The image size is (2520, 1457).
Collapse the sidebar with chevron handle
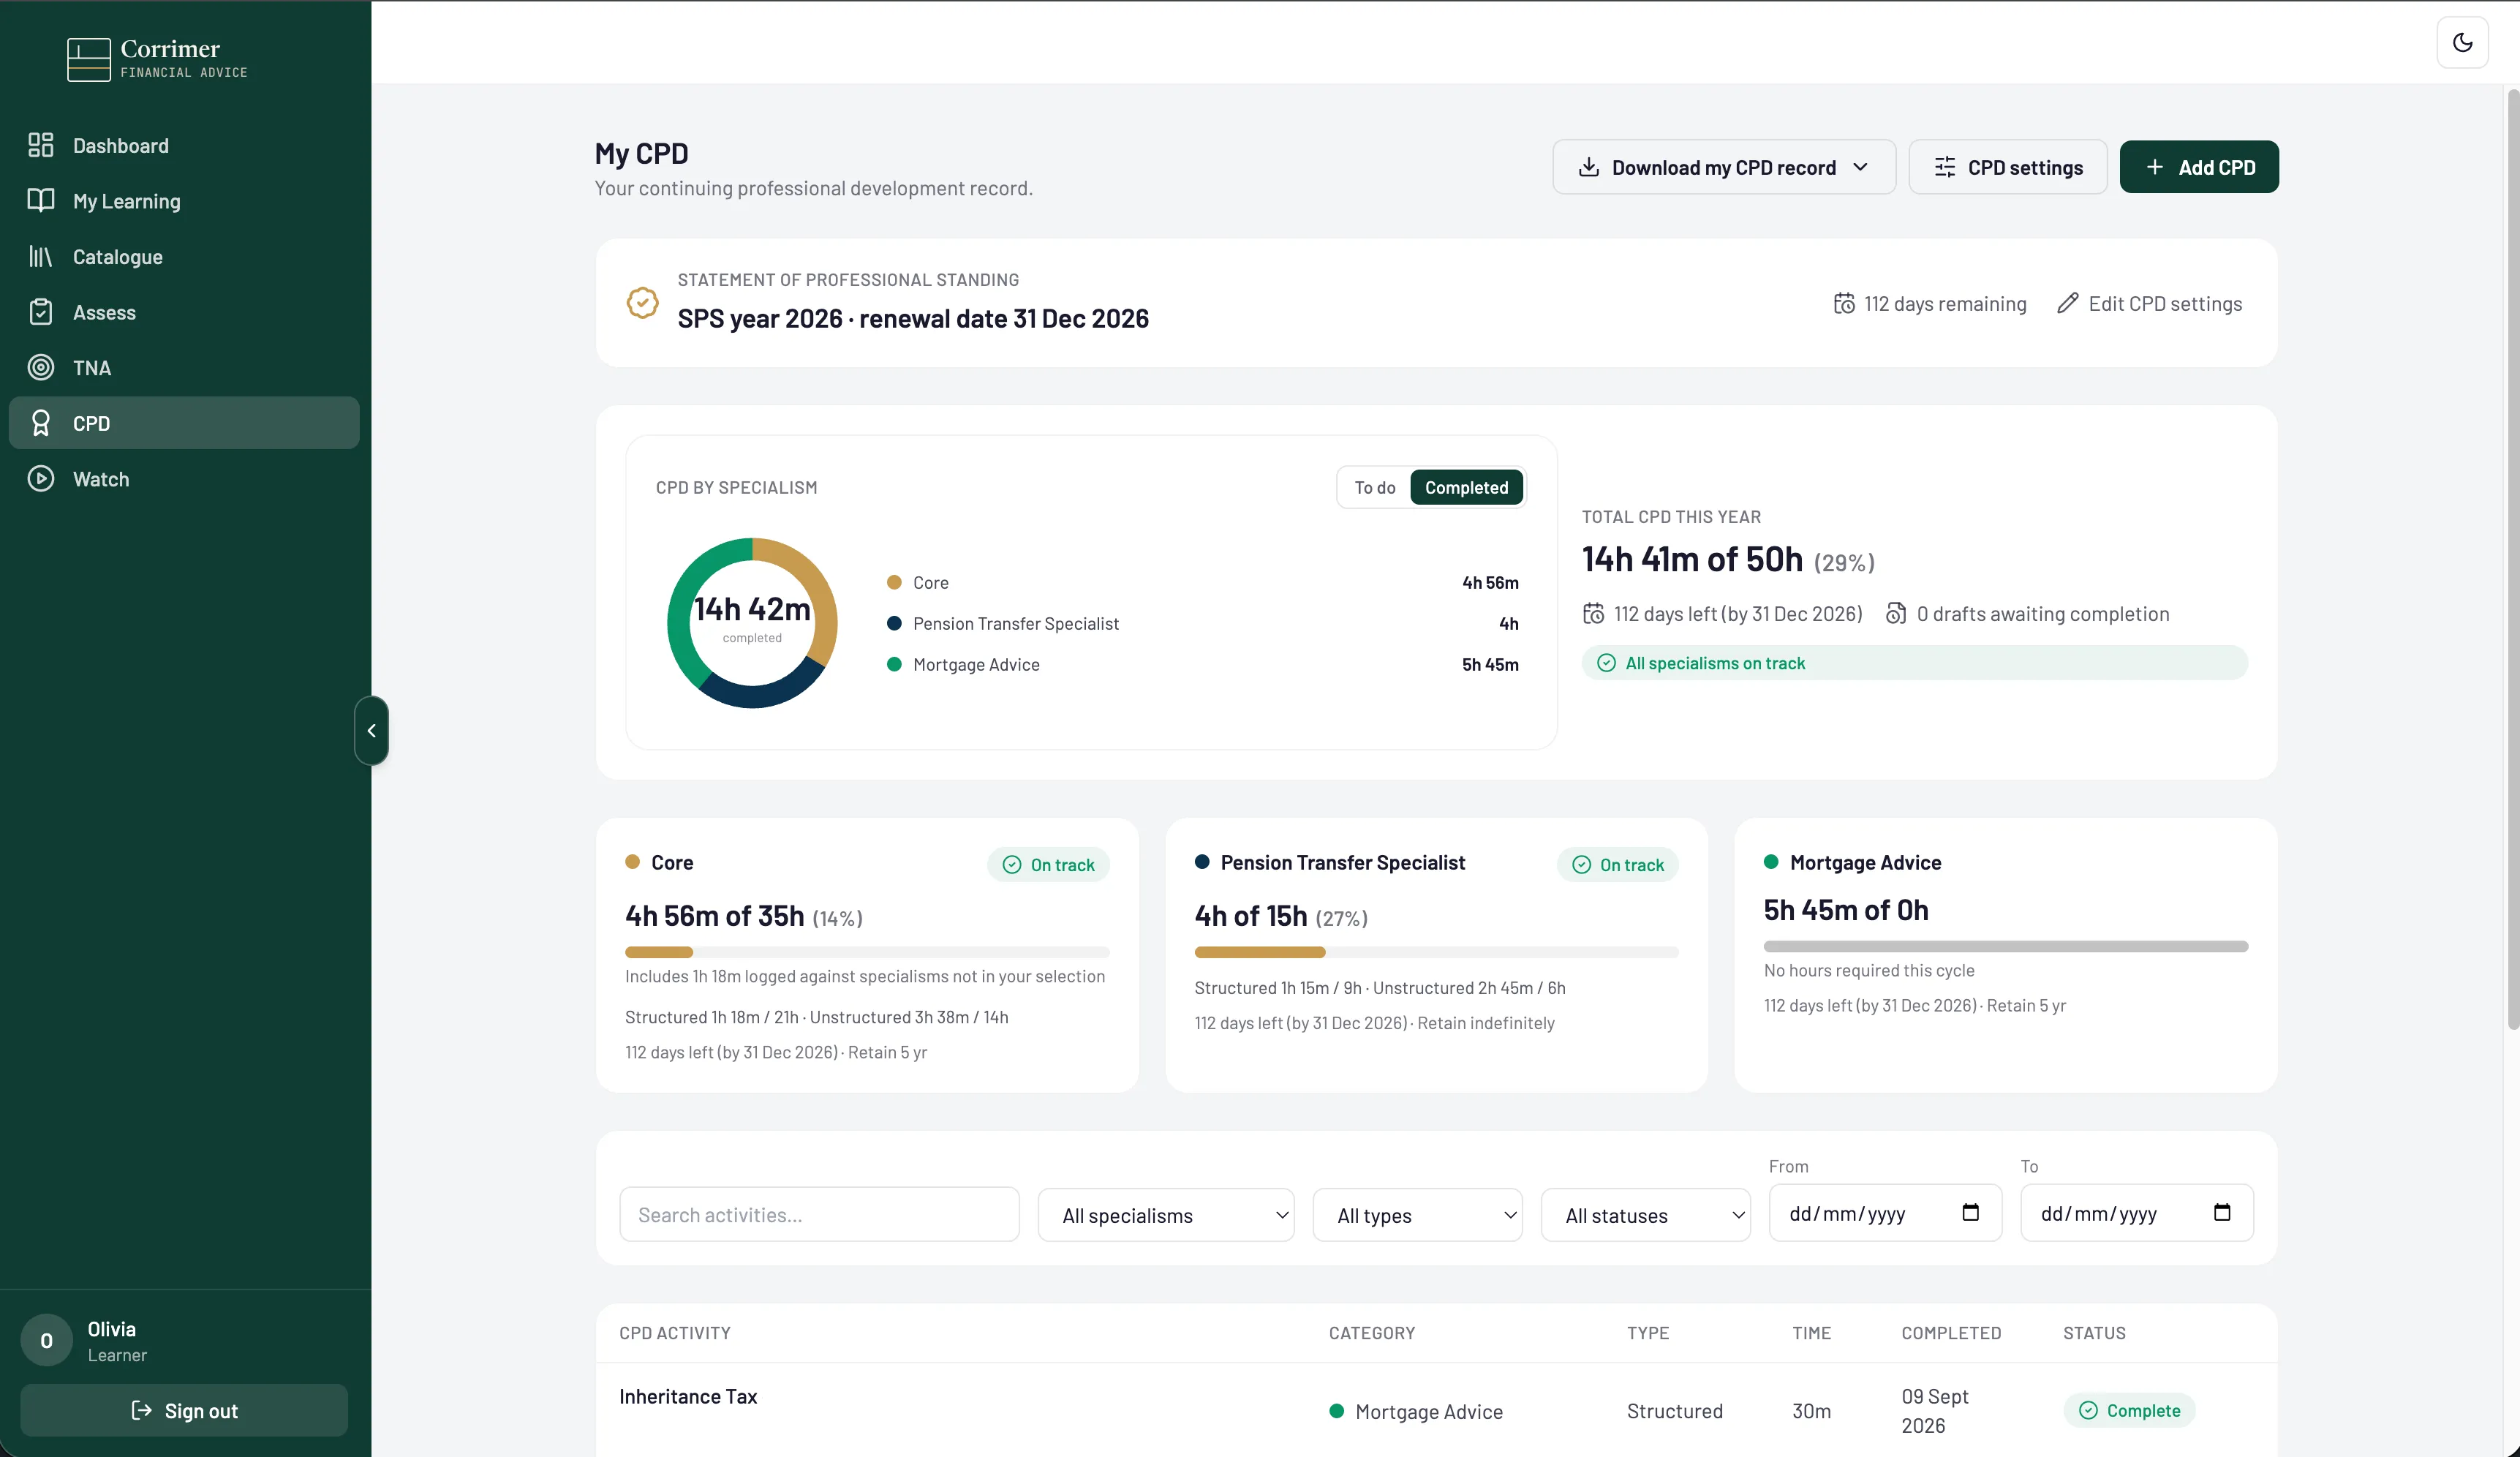click(371, 731)
